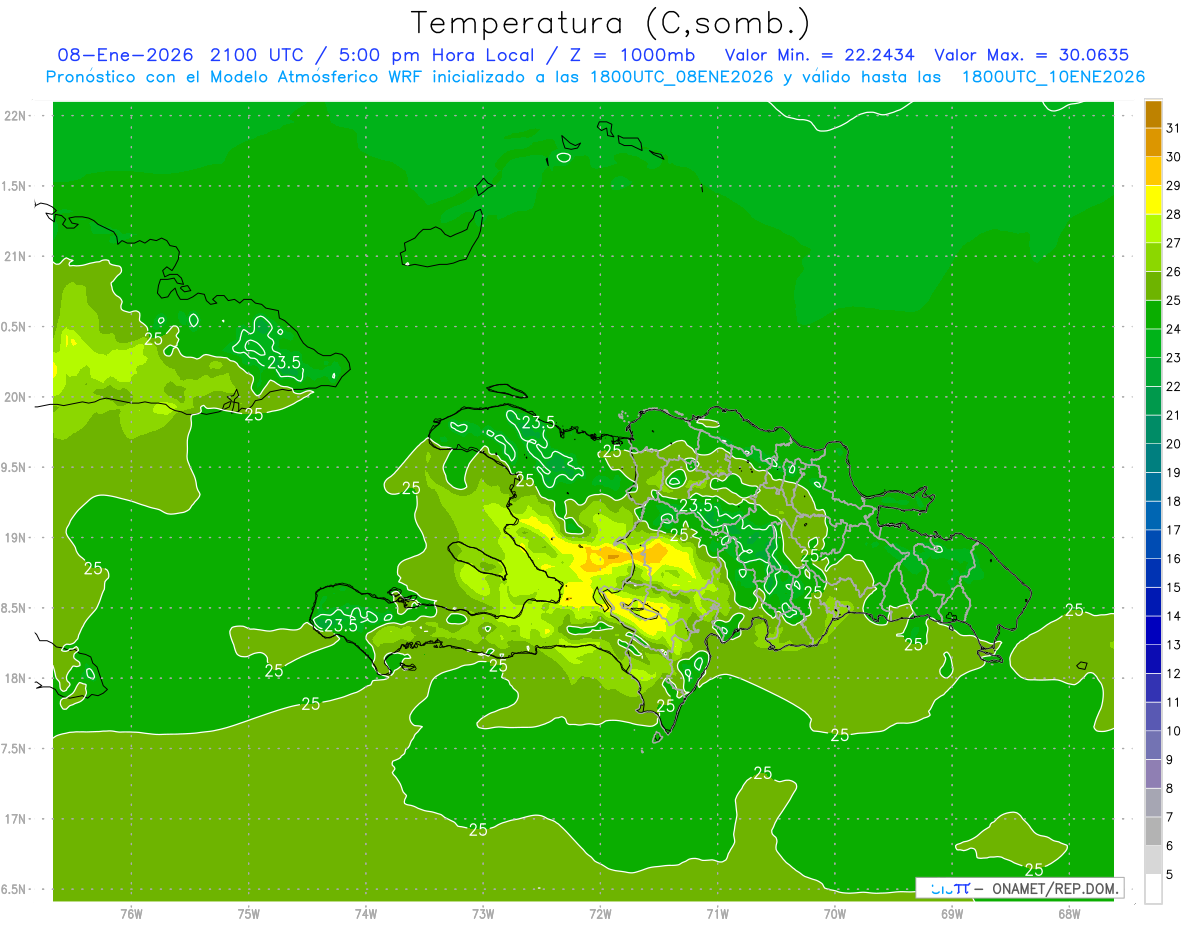Click the "71W" longitude label
The width and height of the screenshot is (1200, 927).
tap(717, 913)
